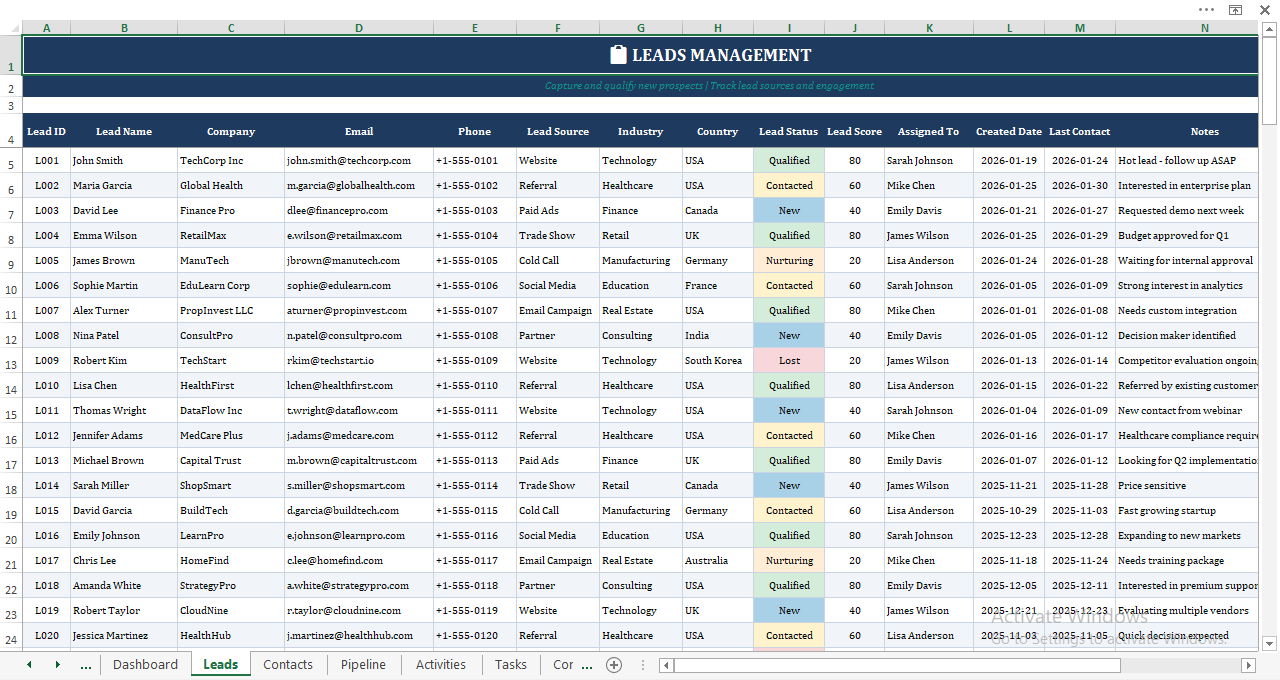Select the phone cell +1-555-0104
The height and width of the screenshot is (680, 1280).
[x=474, y=235]
